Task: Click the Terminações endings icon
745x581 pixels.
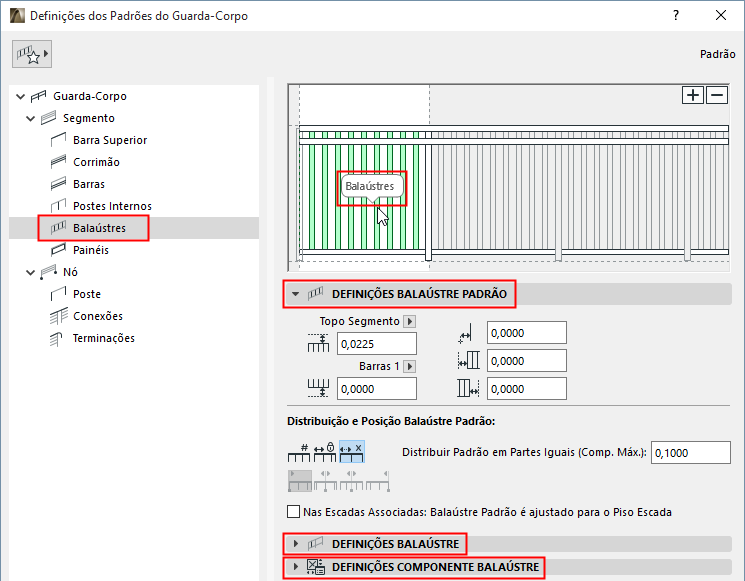Action: [57, 338]
